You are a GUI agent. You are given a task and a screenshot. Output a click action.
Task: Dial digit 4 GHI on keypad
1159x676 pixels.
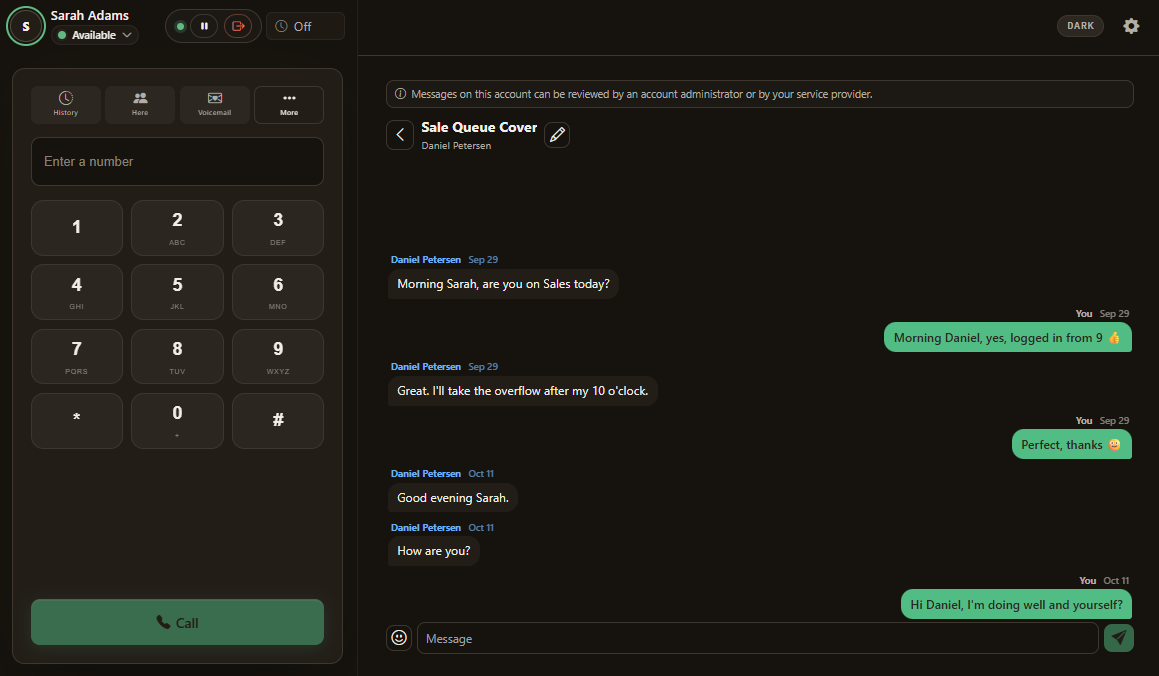pyautogui.click(x=77, y=292)
